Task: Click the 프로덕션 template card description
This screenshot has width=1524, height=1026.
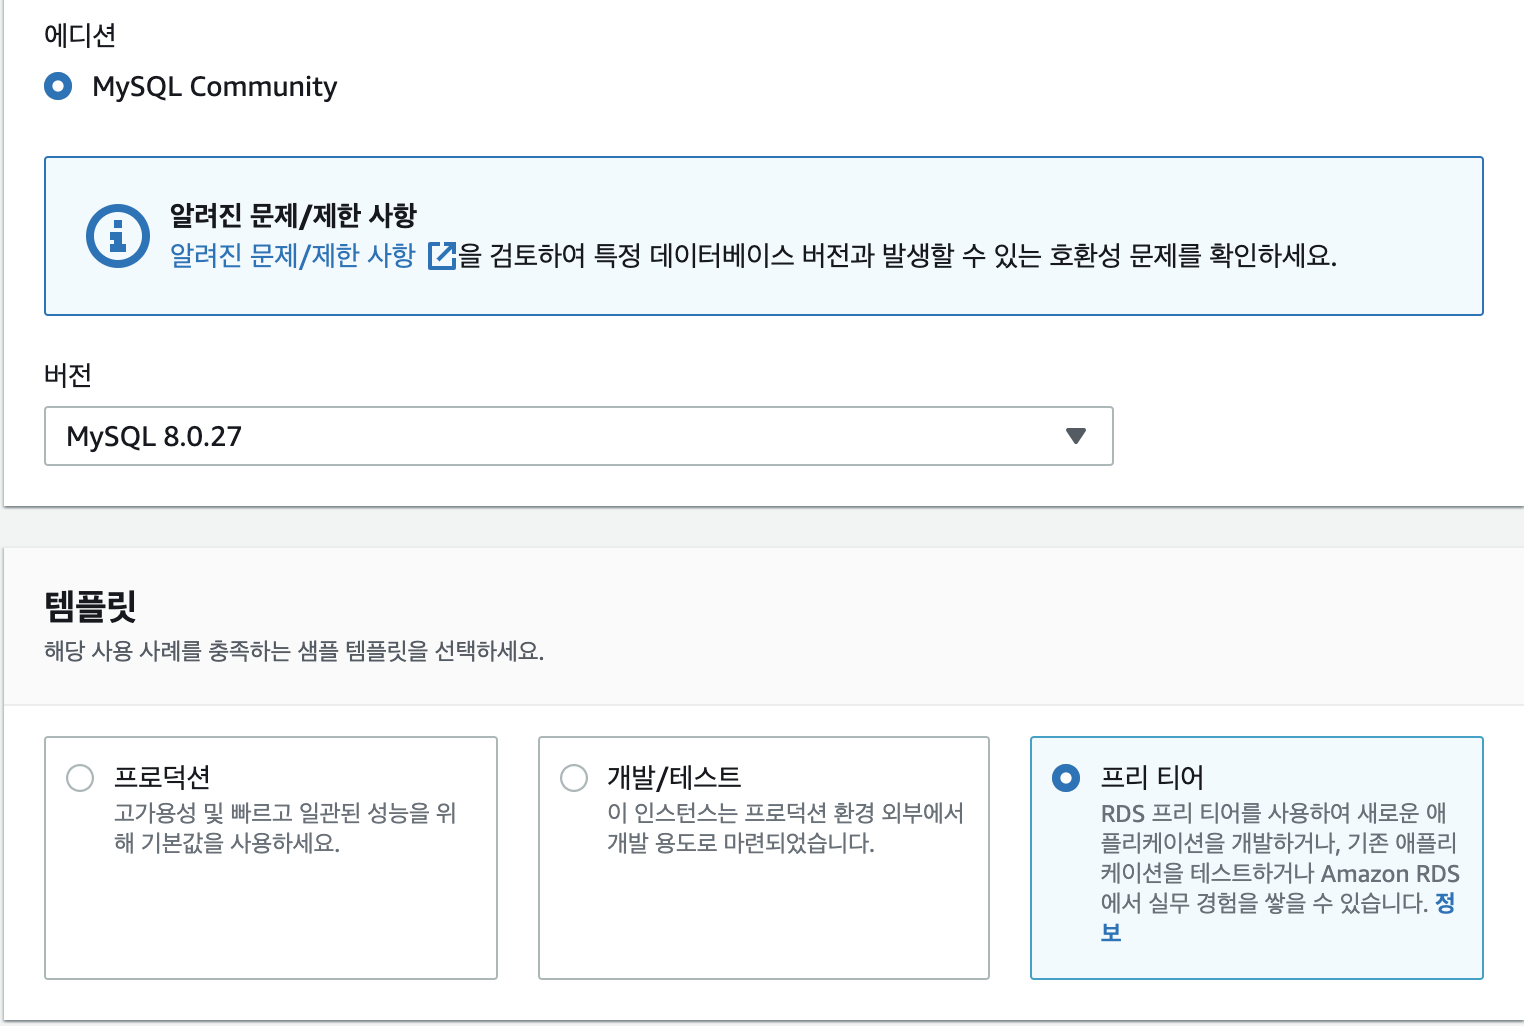Action: click(x=285, y=828)
